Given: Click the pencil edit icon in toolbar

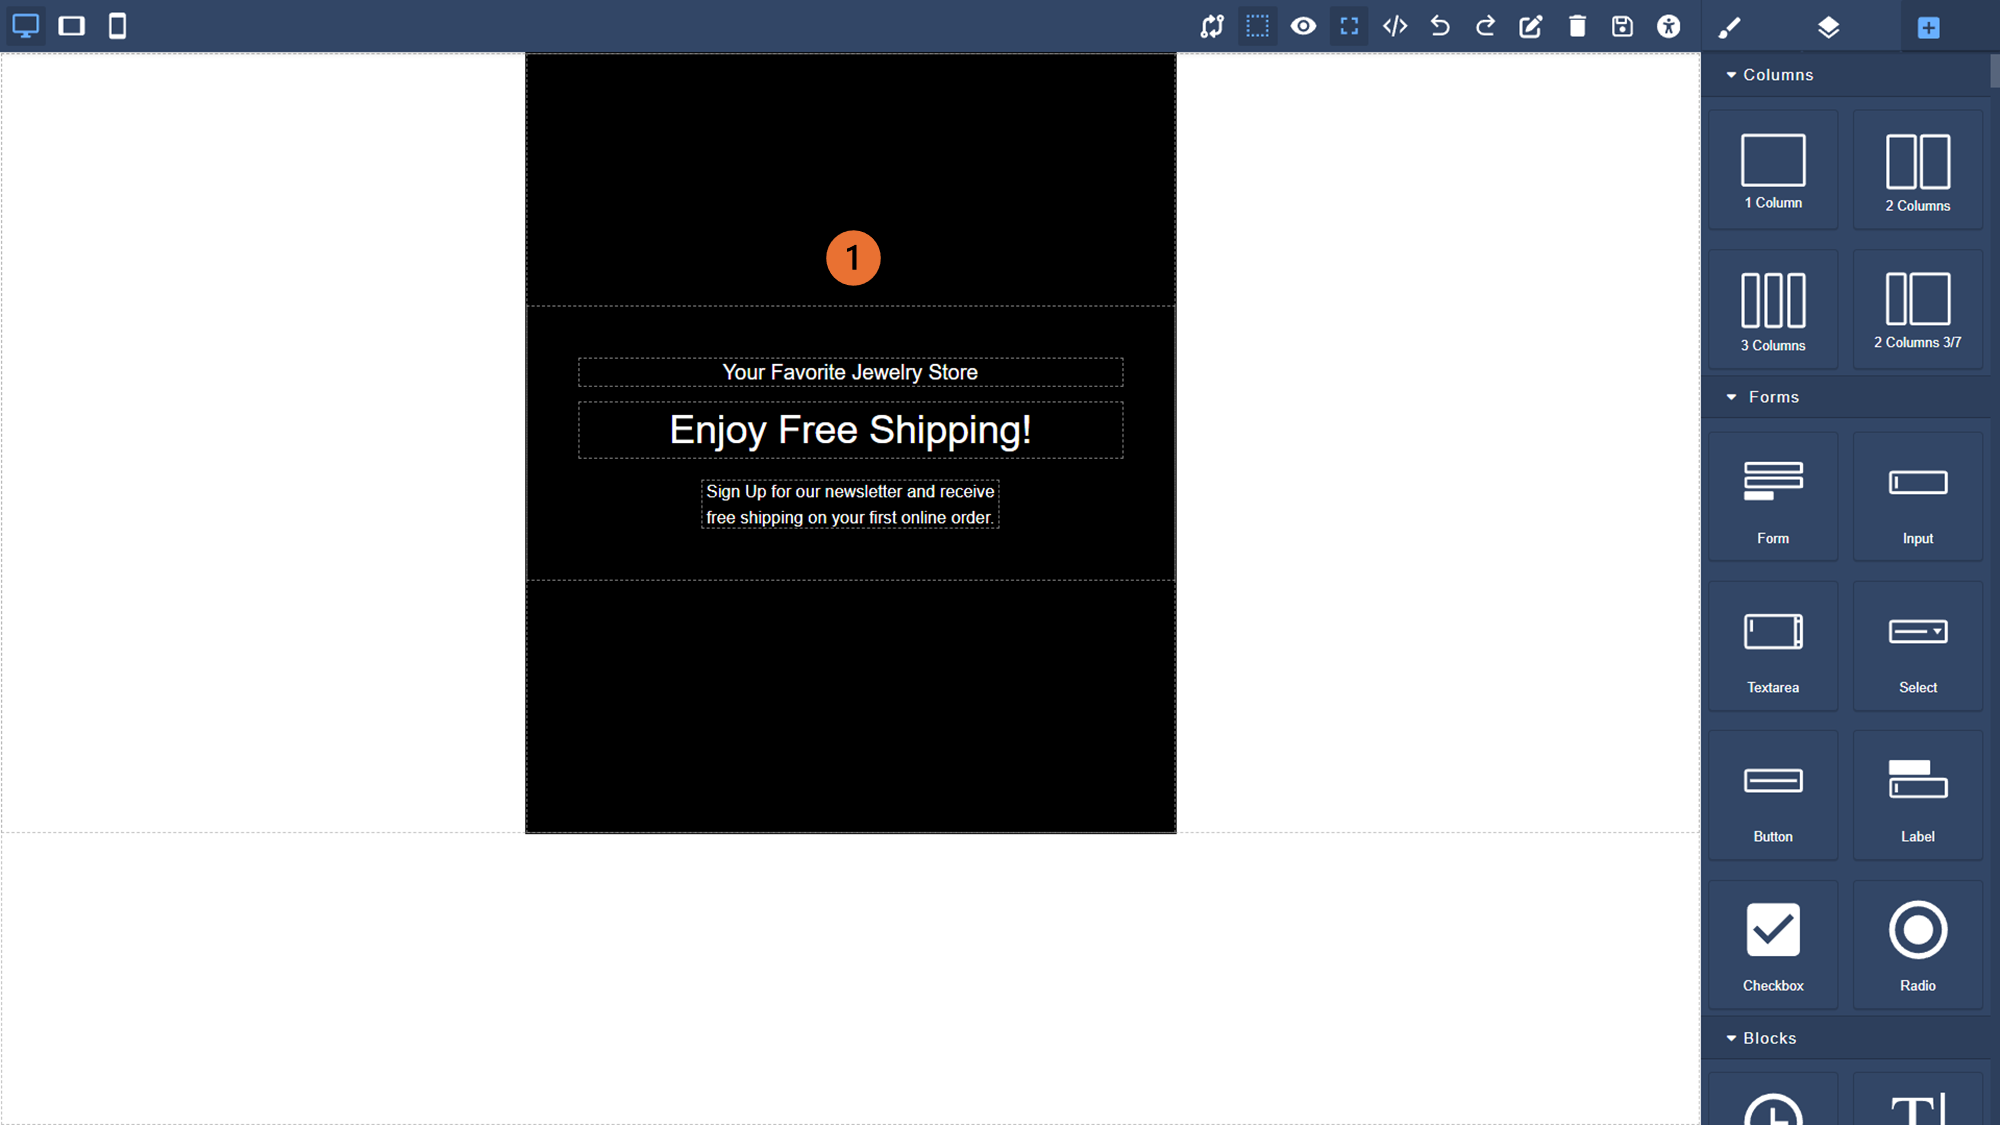Looking at the screenshot, I should pos(1531,26).
